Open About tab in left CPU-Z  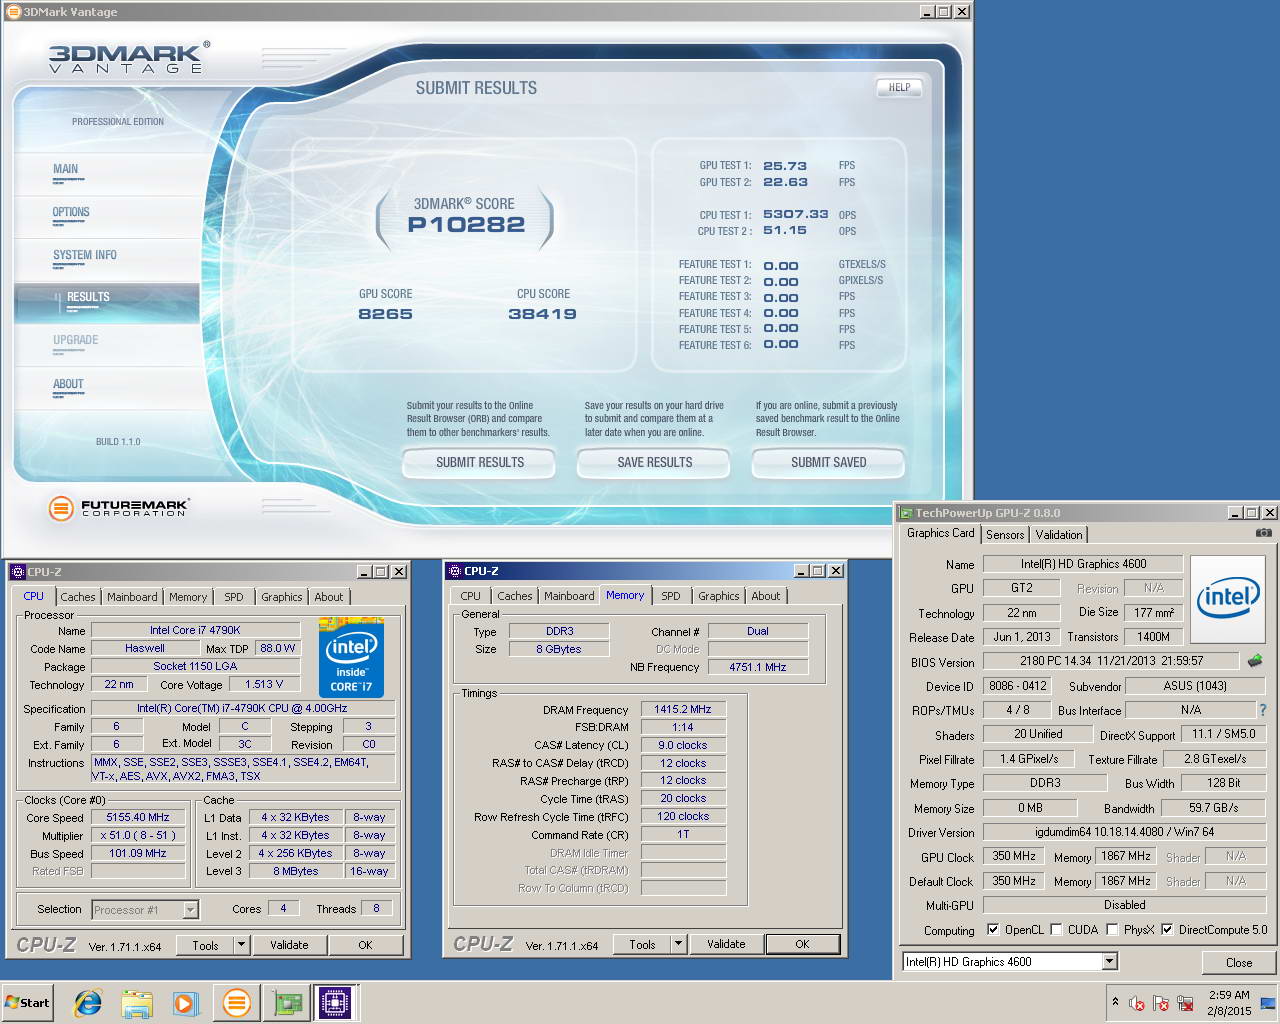coord(328,597)
